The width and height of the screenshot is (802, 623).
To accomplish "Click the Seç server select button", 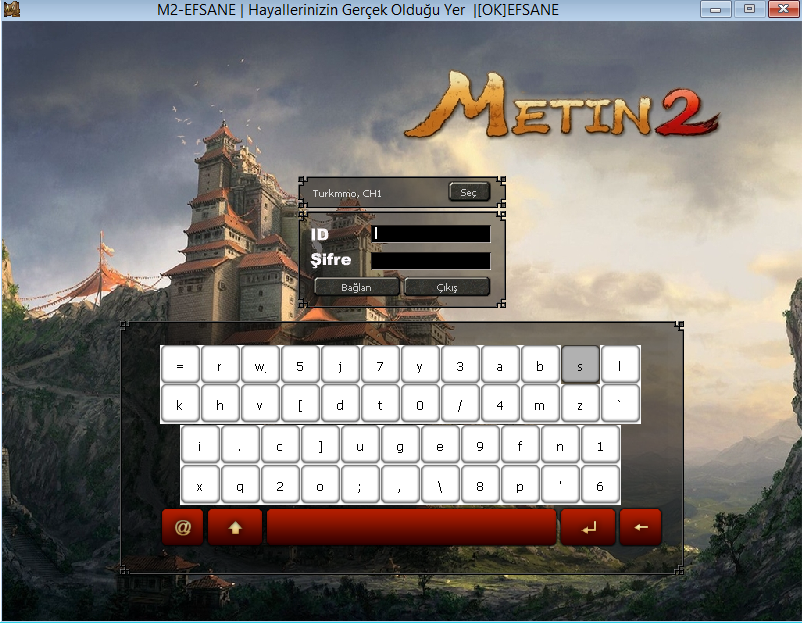I will [x=469, y=192].
